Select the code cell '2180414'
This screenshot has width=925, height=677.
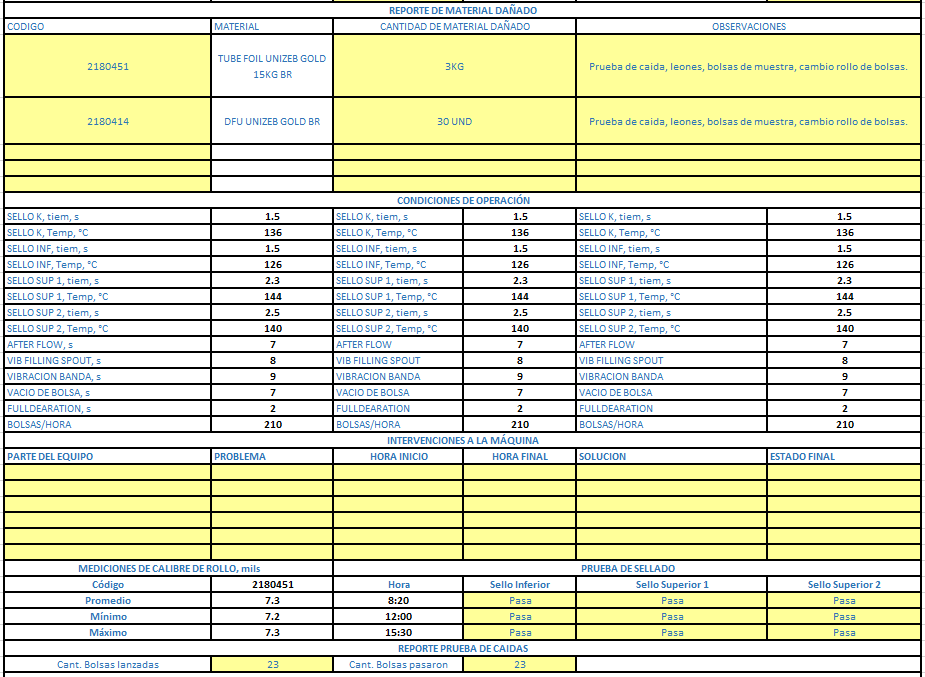click(x=107, y=121)
